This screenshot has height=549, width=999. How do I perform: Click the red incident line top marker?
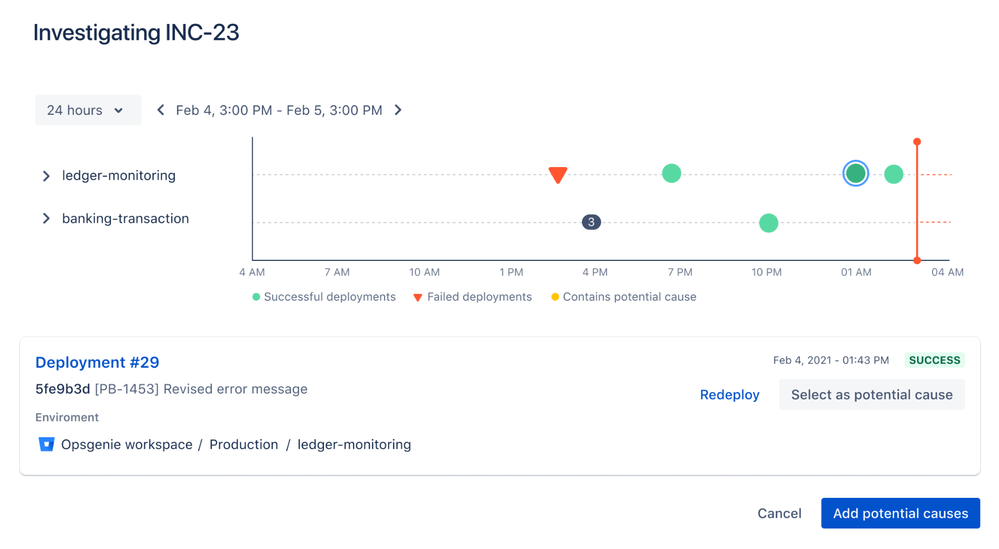click(x=917, y=141)
